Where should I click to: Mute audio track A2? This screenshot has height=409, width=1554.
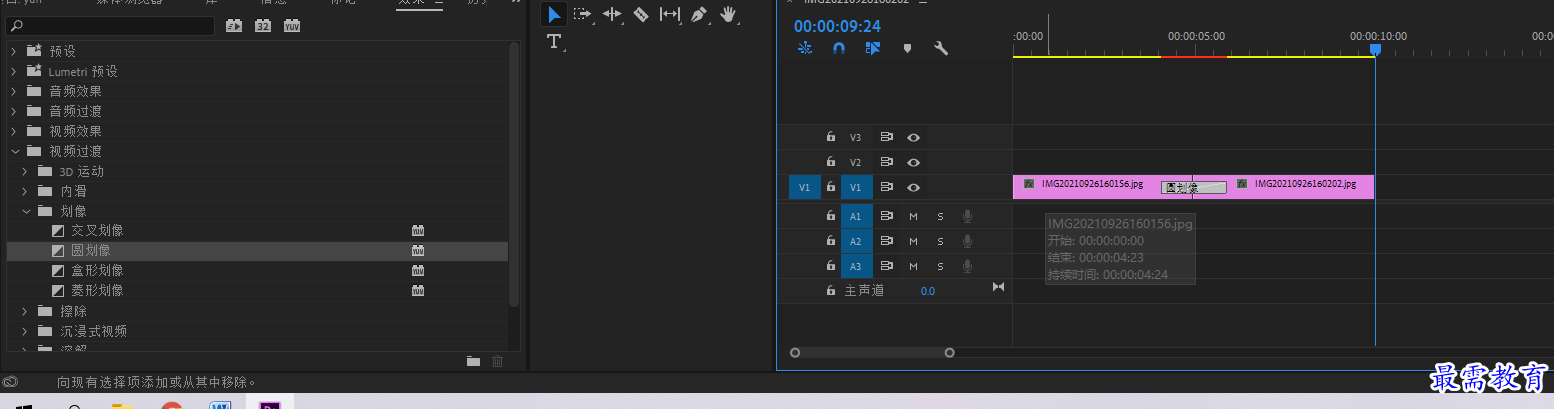coord(913,241)
